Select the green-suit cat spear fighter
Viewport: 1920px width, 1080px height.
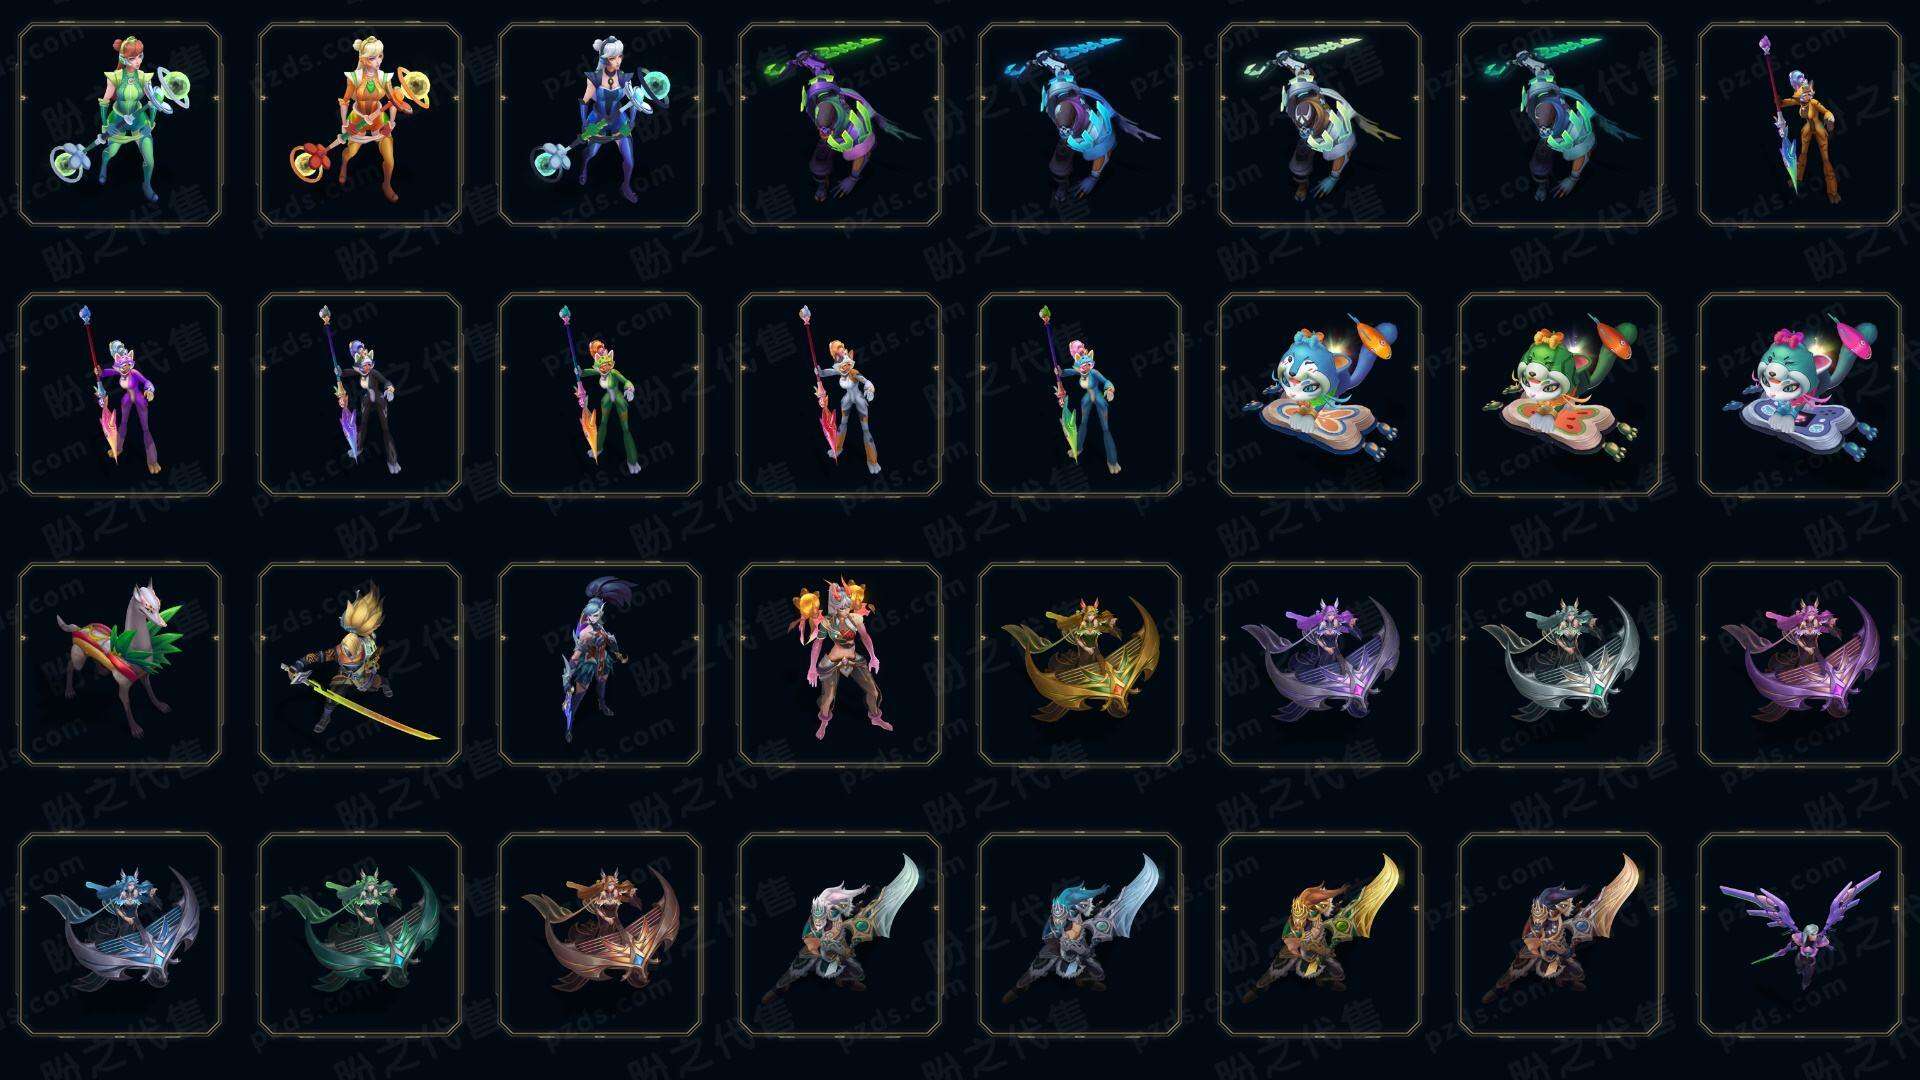(x=600, y=394)
